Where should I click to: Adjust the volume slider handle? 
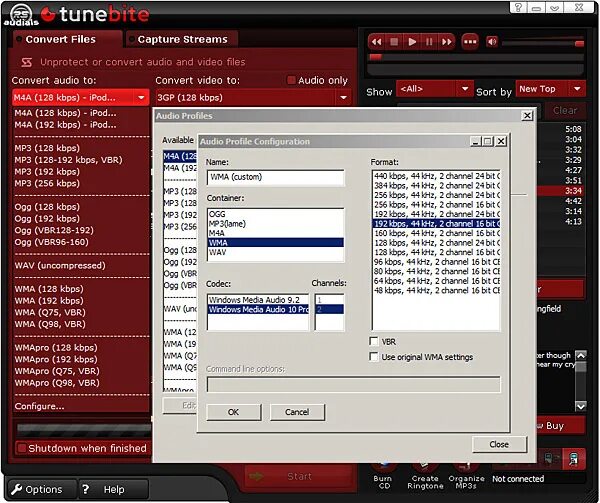click(x=580, y=43)
